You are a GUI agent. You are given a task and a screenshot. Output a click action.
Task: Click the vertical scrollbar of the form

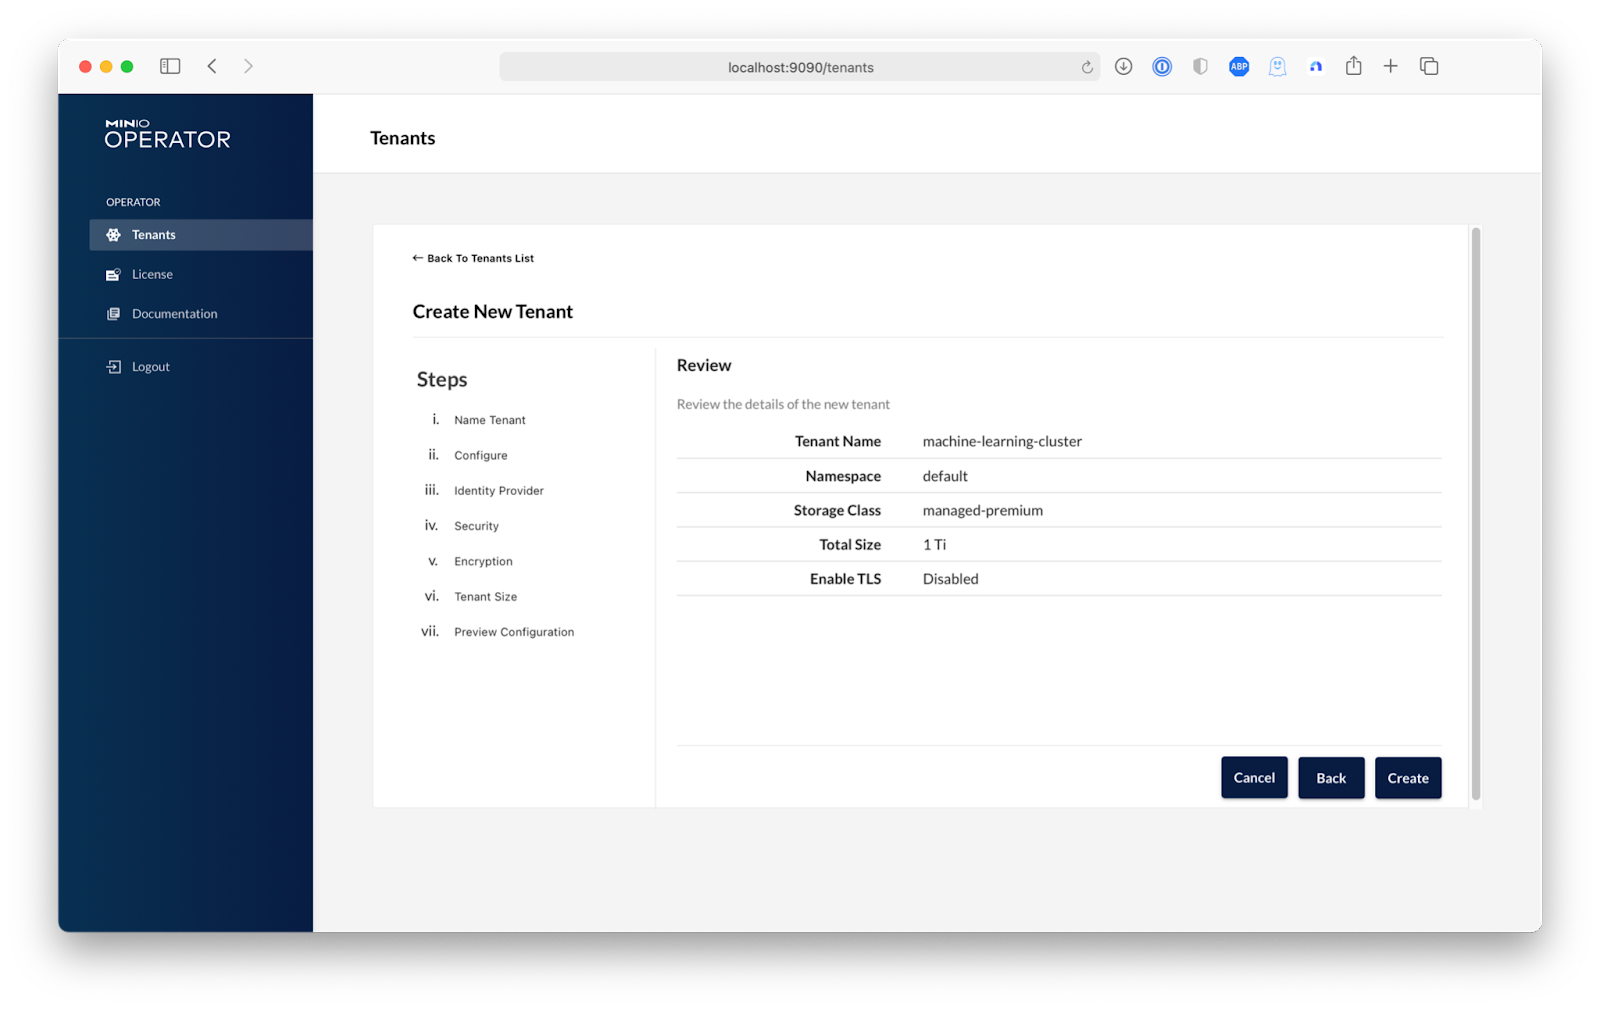[x=1475, y=512]
